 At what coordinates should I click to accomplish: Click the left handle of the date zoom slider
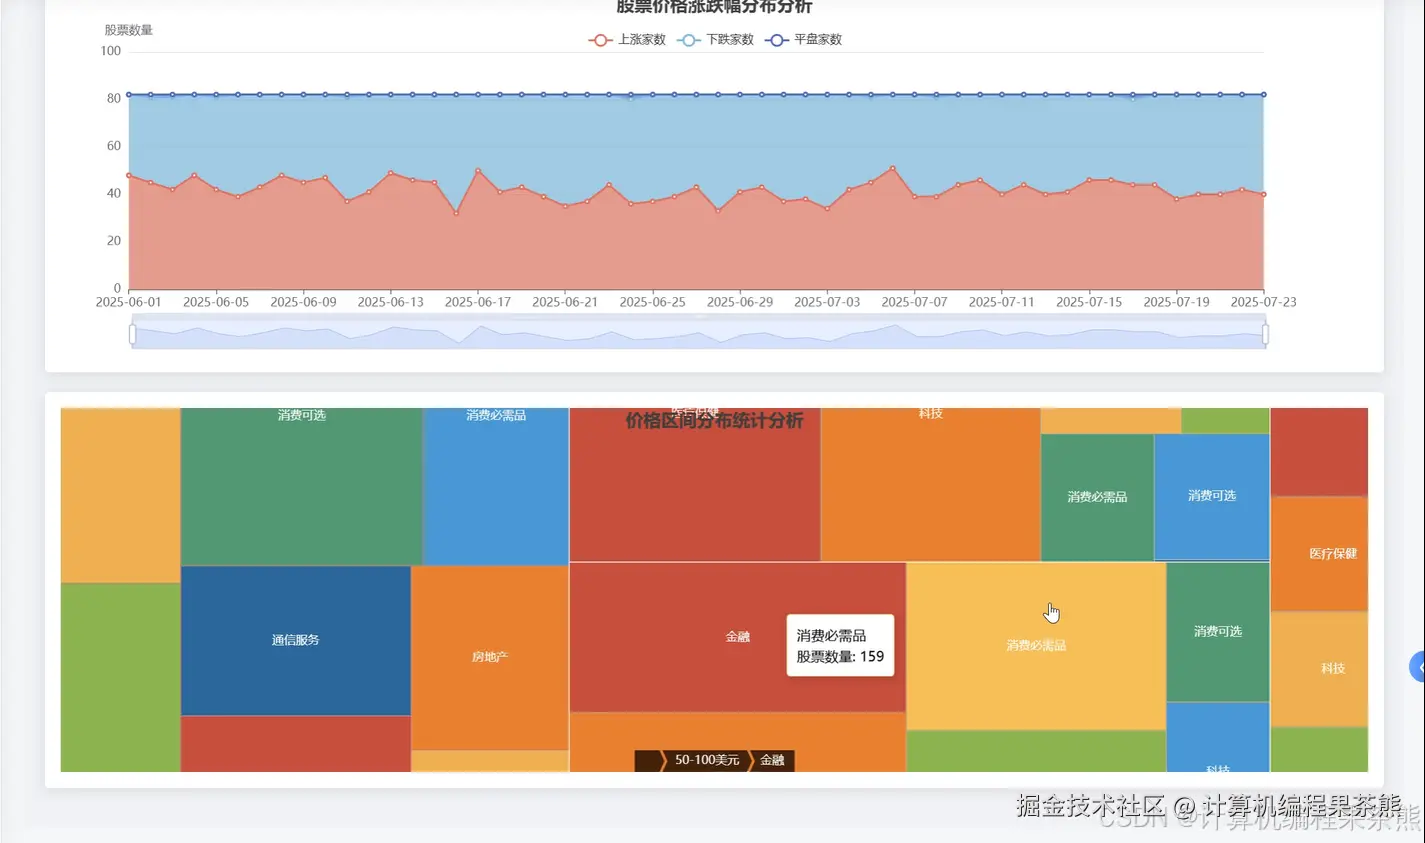132,333
